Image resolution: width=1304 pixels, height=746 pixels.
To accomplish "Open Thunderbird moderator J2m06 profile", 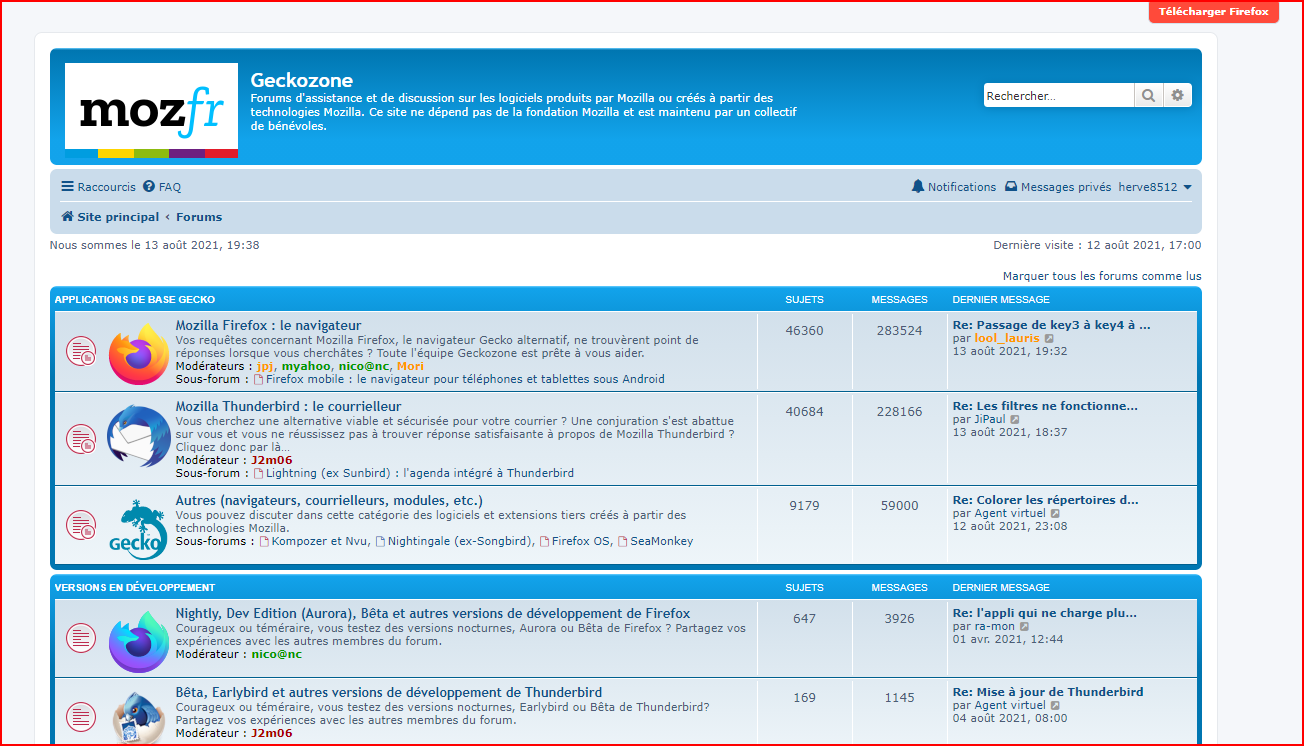I will [272, 461].
